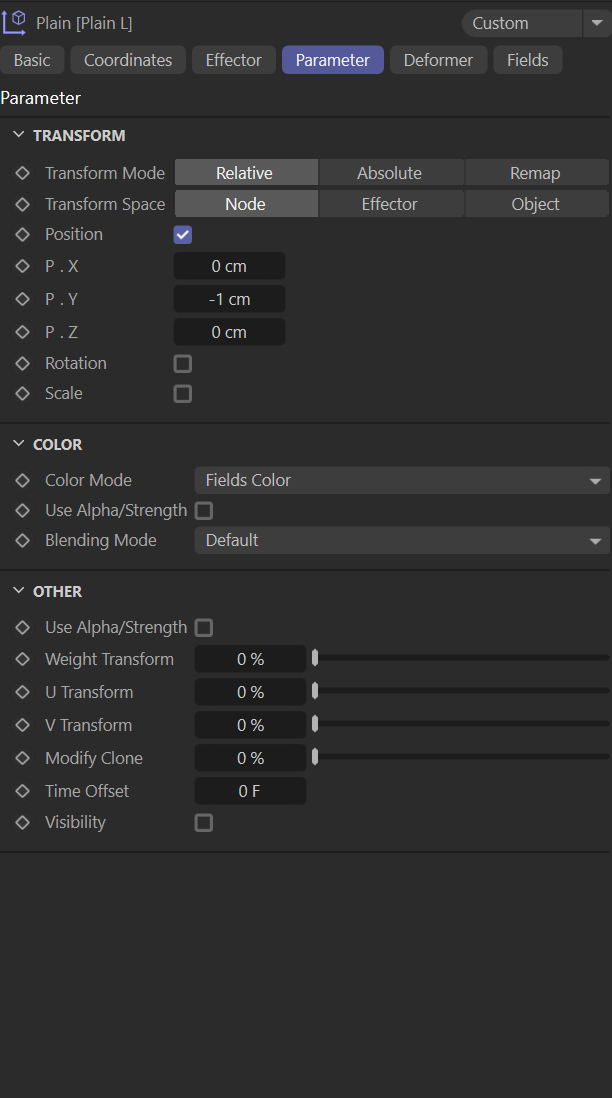Click the Weight Transform slider
The image size is (612, 1098).
[x=461, y=658]
